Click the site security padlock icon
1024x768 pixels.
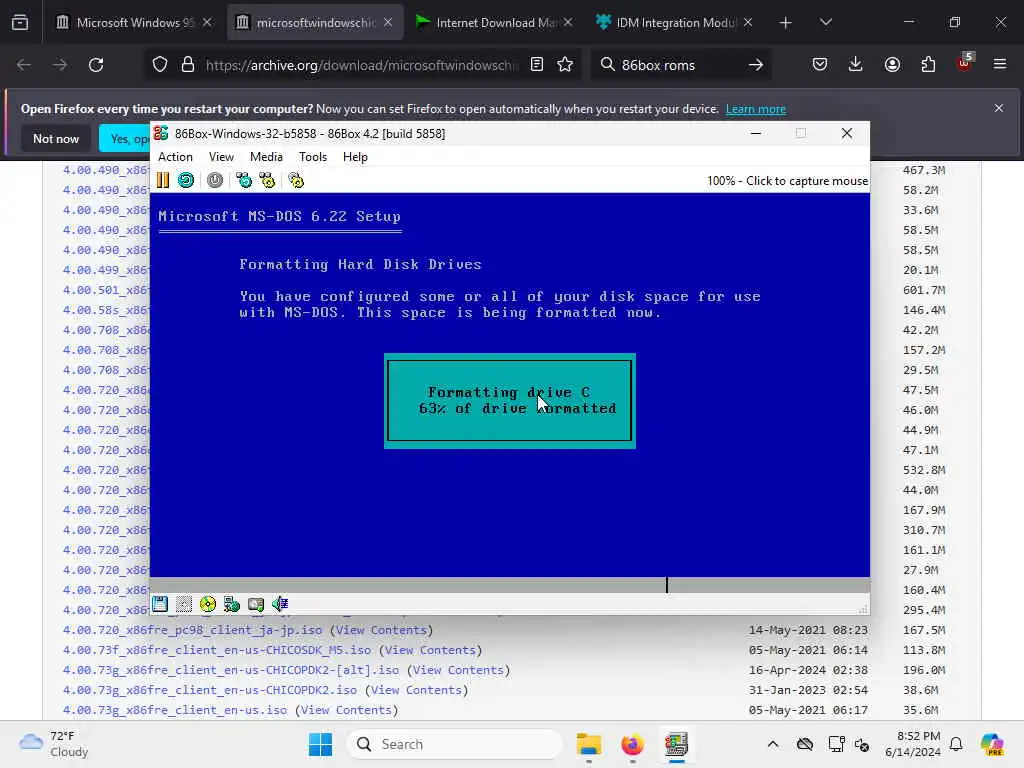click(x=188, y=65)
